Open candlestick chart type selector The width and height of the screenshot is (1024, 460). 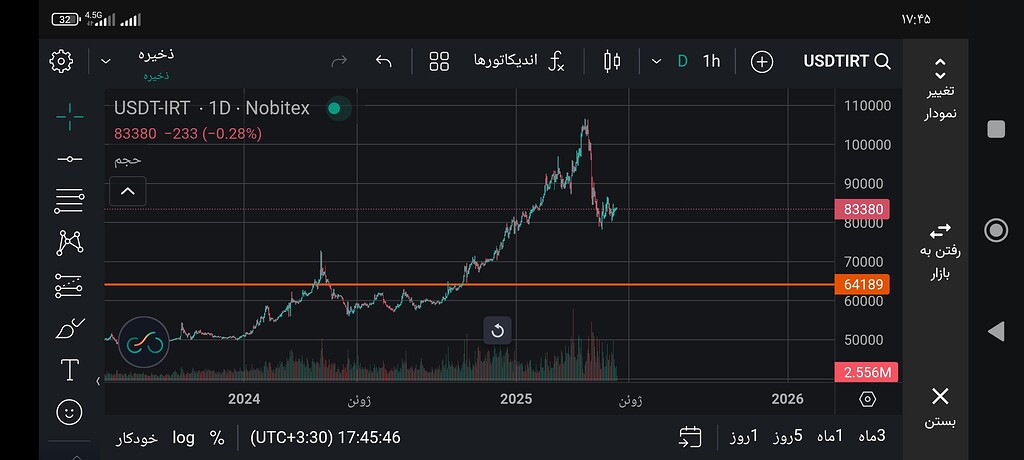pos(612,61)
